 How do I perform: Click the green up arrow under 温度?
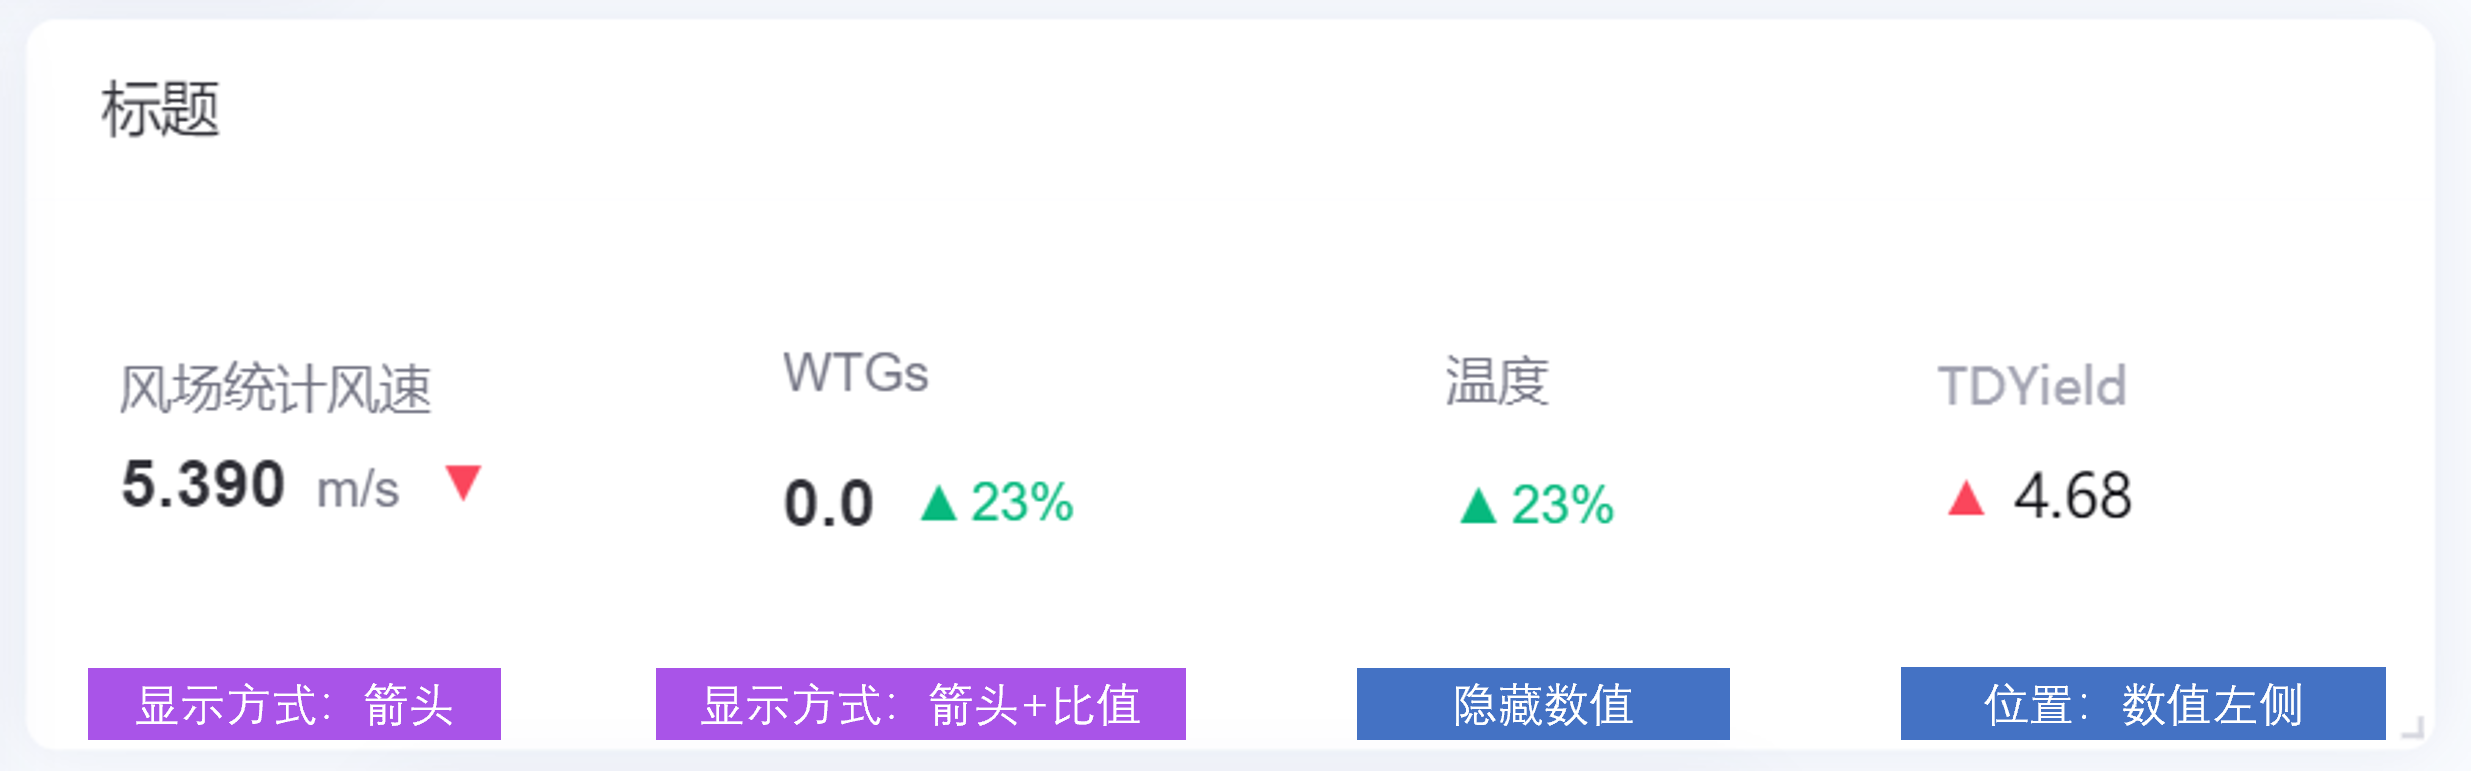pos(1478,505)
